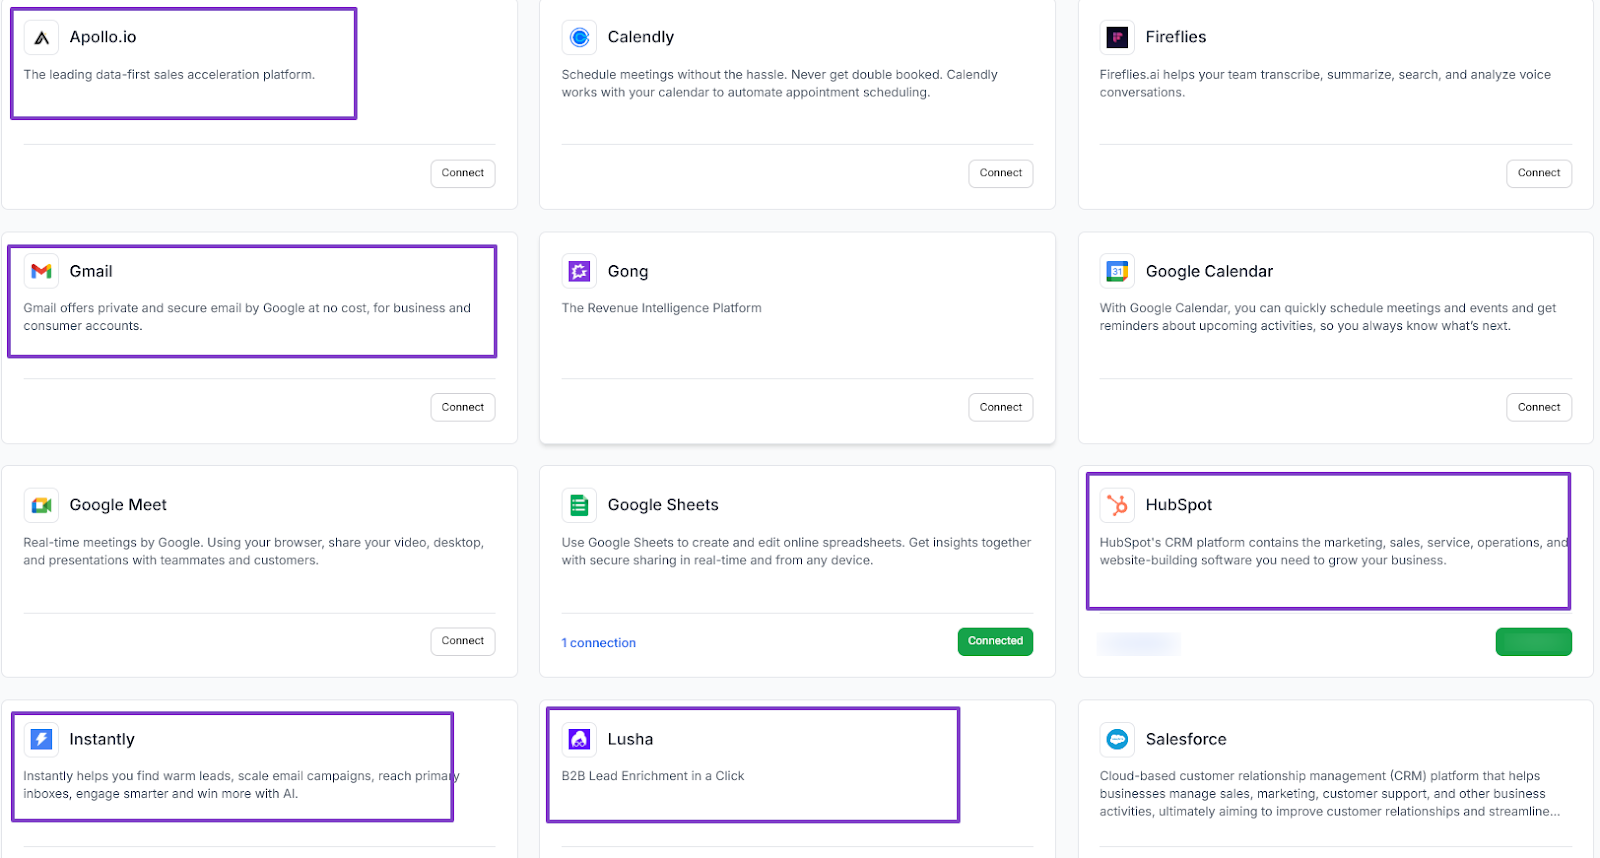Screen dimensions: 1600x858
Task: Click the HubSpot CRM platform description
Action: [1334, 552]
